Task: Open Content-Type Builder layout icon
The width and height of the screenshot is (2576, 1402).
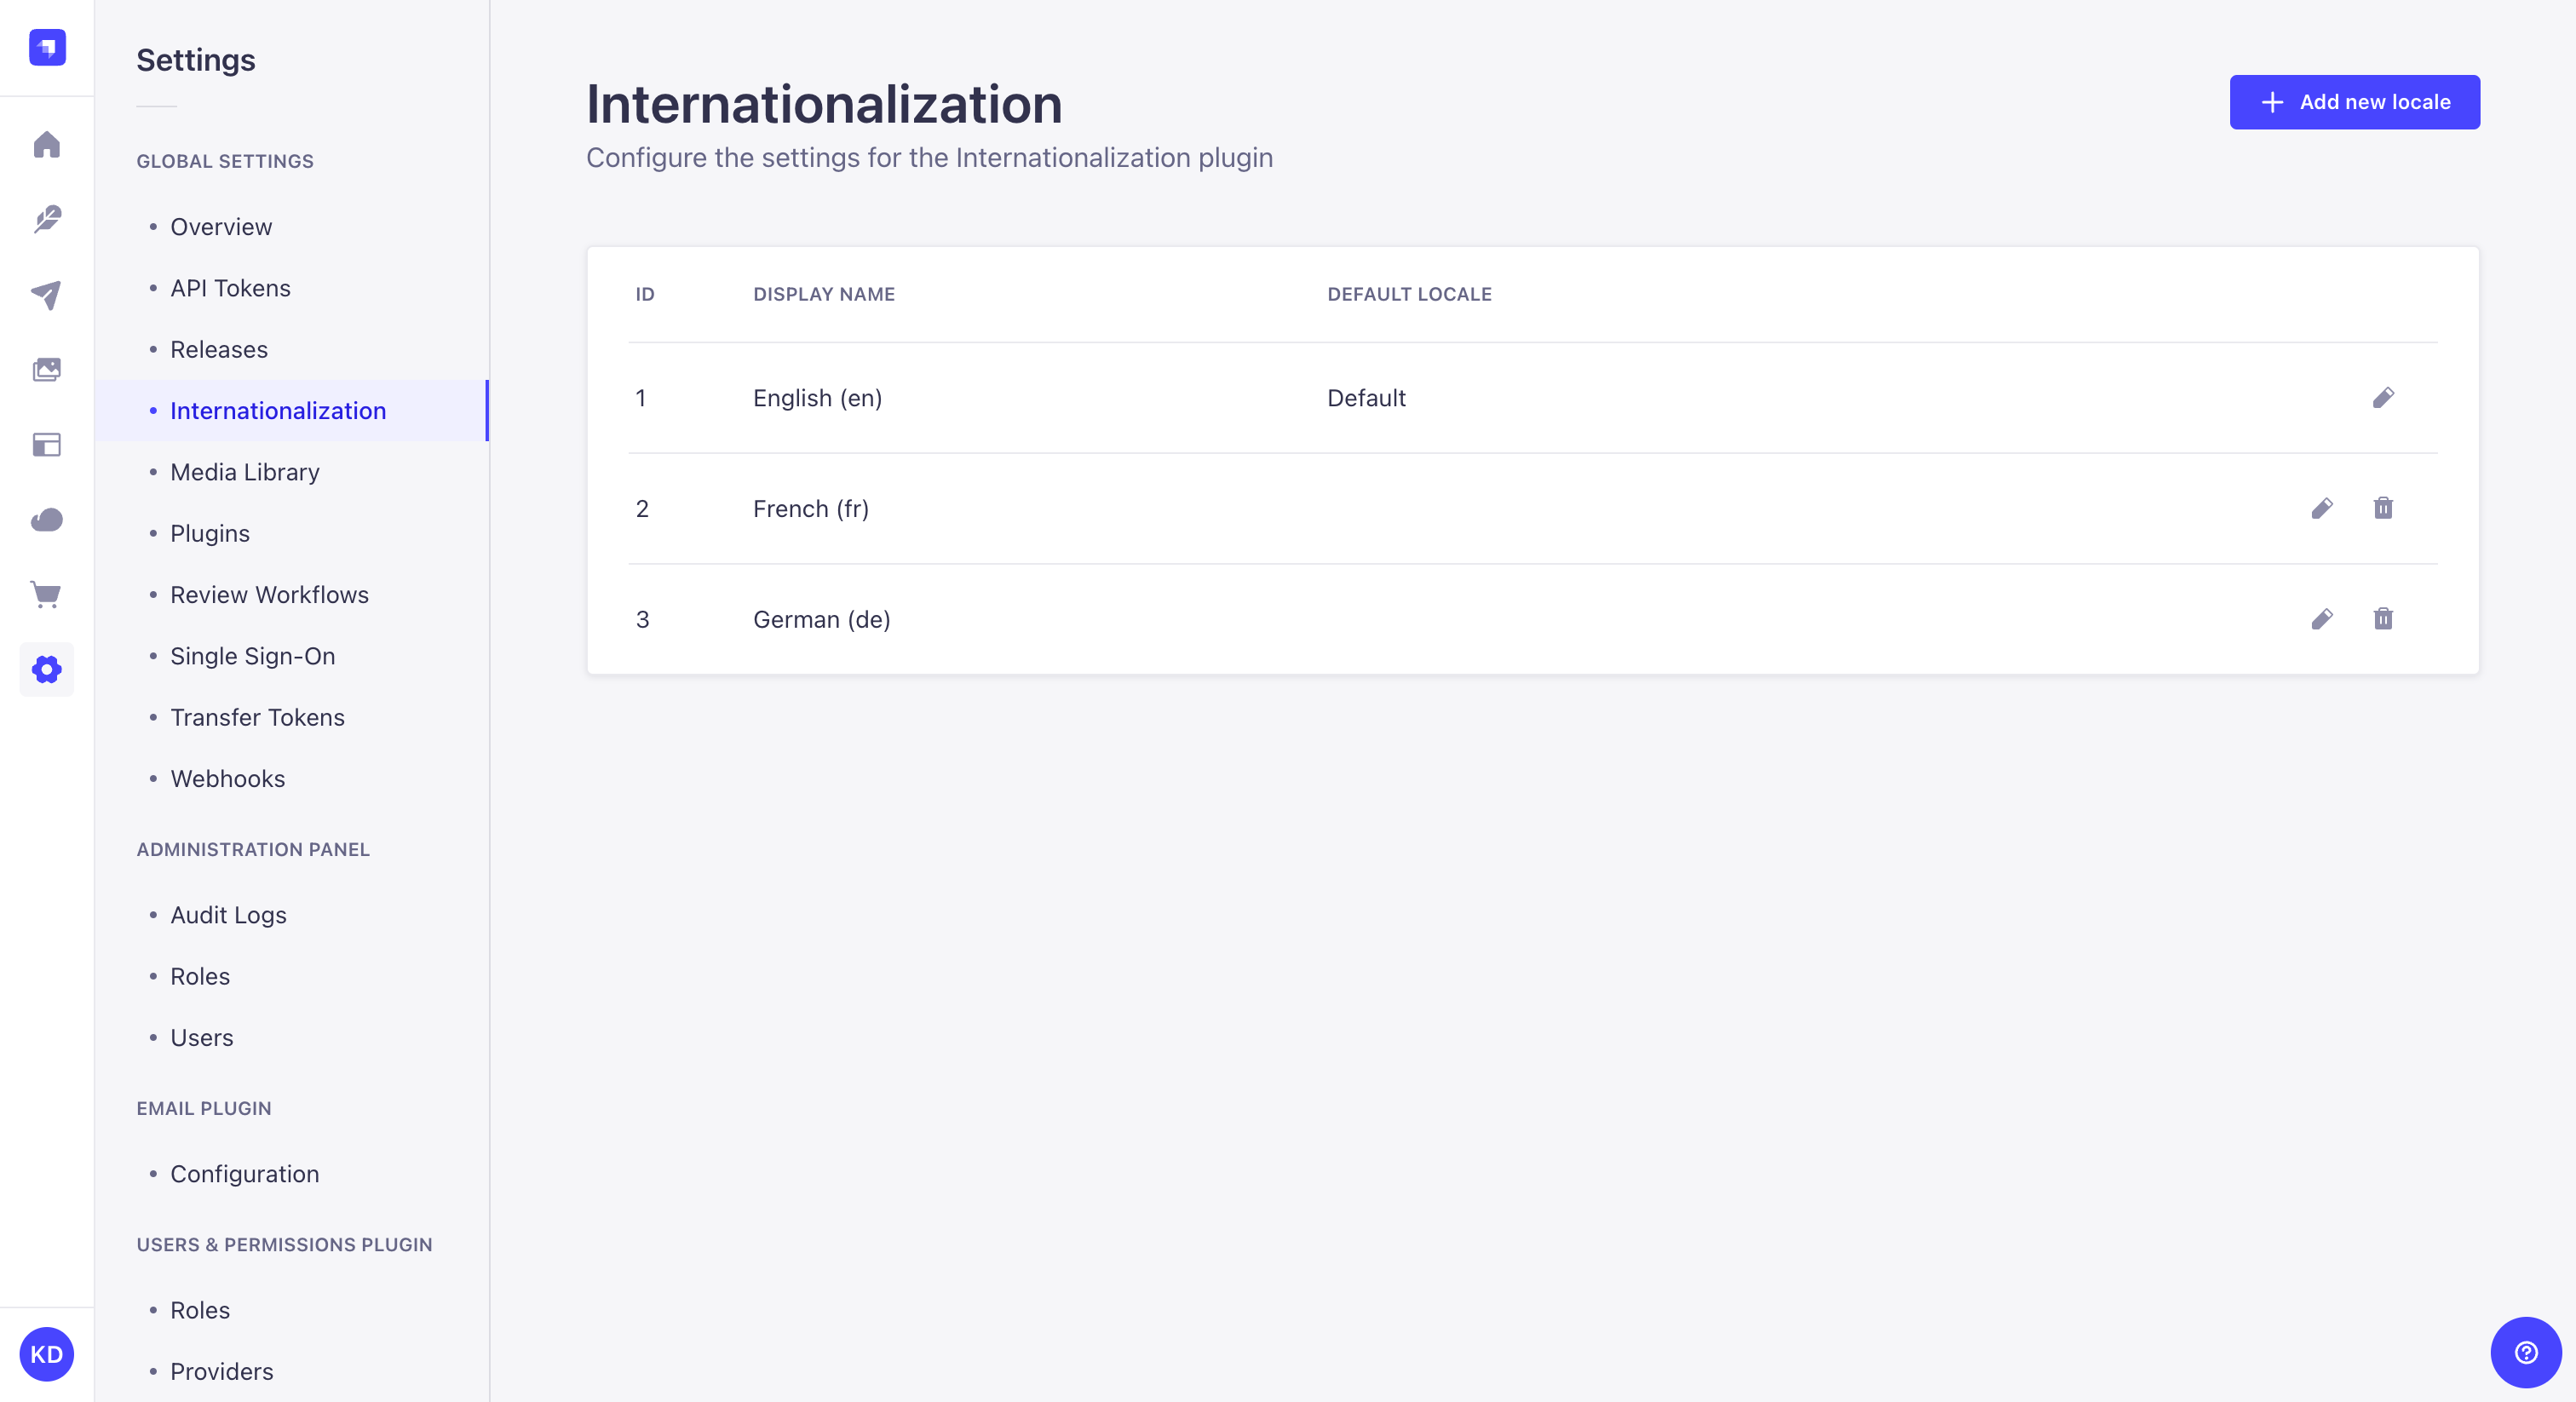Action: point(47,444)
